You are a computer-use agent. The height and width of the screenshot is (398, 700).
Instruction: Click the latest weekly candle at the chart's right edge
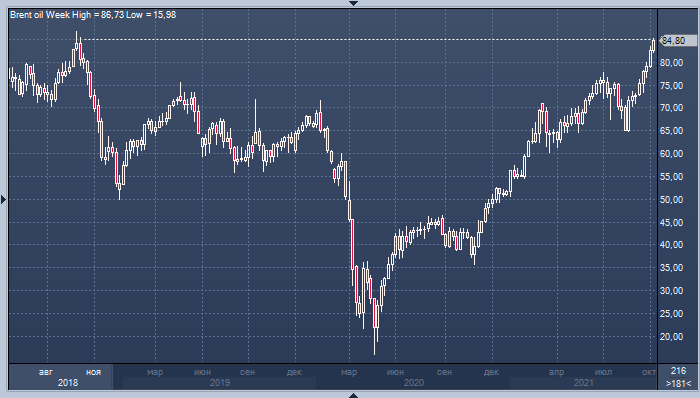click(x=654, y=45)
